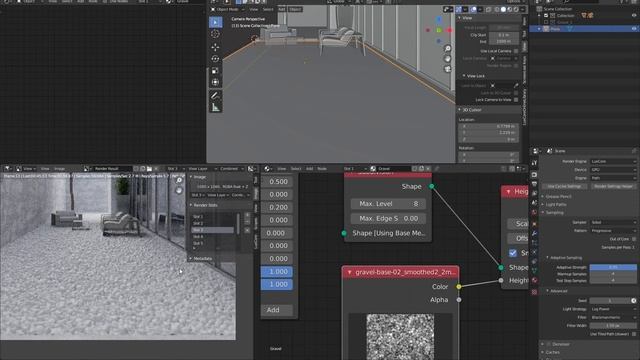Viewport: 640px width, 360px height.
Task: Open the Device dropdown showing GPU
Action: click(613, 169)
